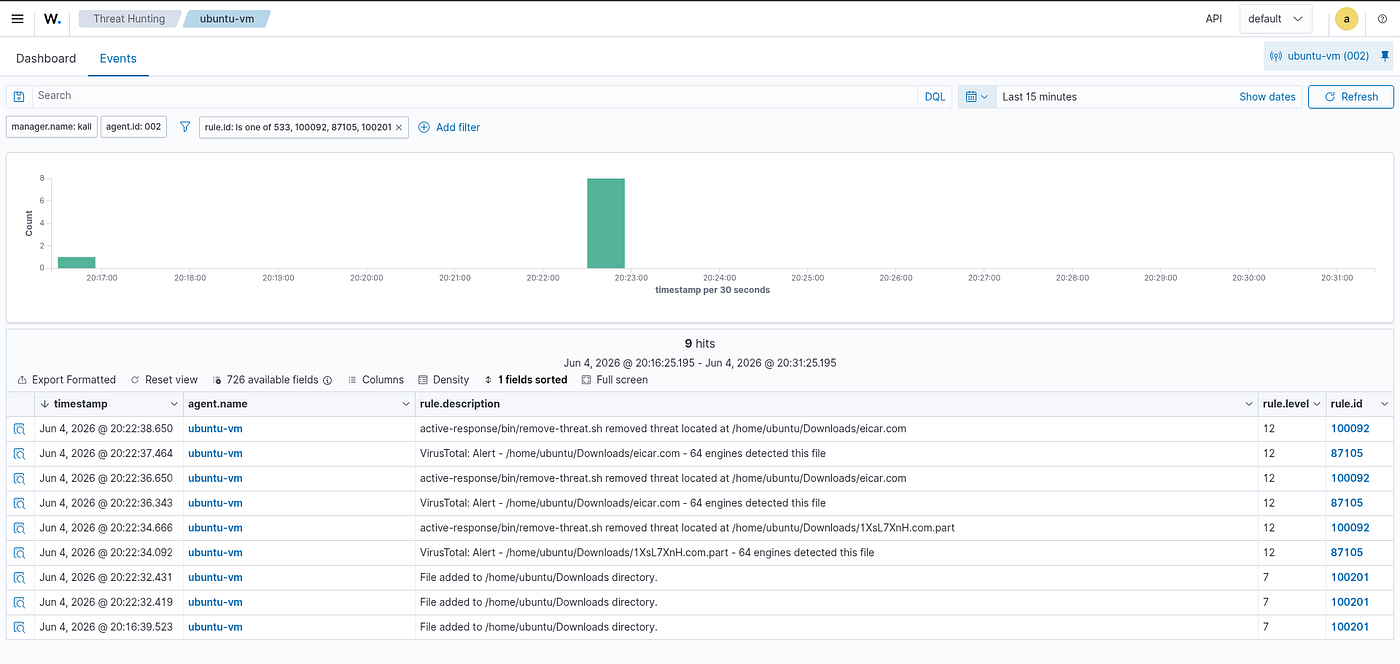Screen dimensions: 1400x664
Task: Click the tall histogram bar near 20:22:30
Action: point(606,223)
